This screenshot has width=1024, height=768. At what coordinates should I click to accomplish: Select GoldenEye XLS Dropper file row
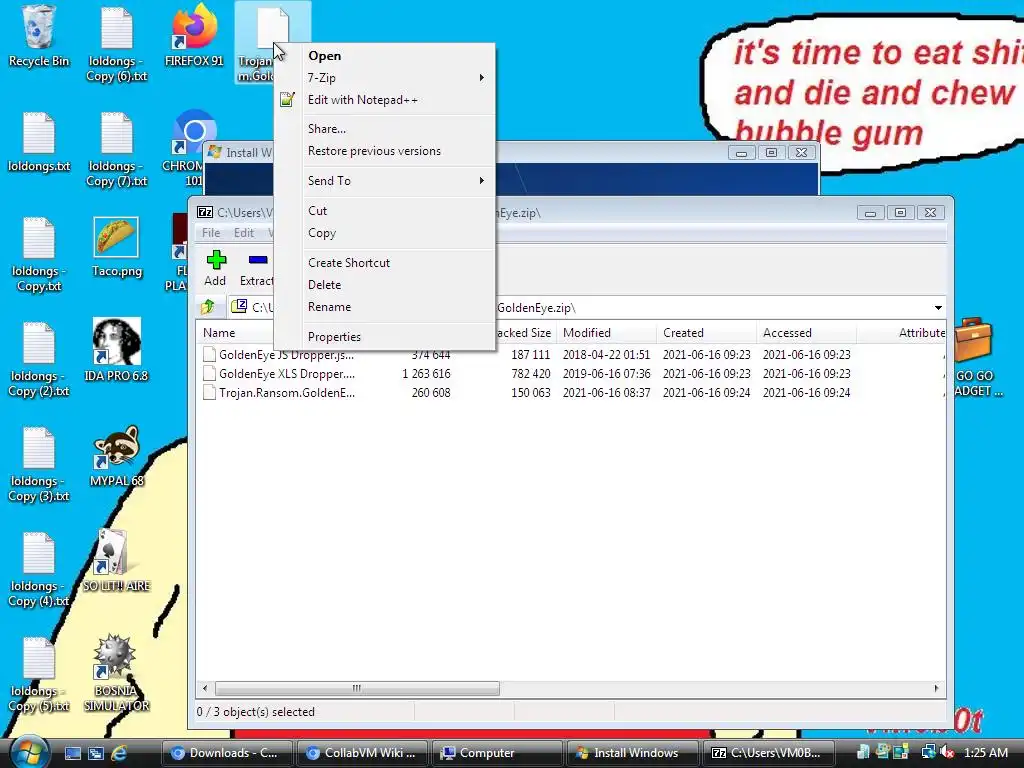[571, 374]
